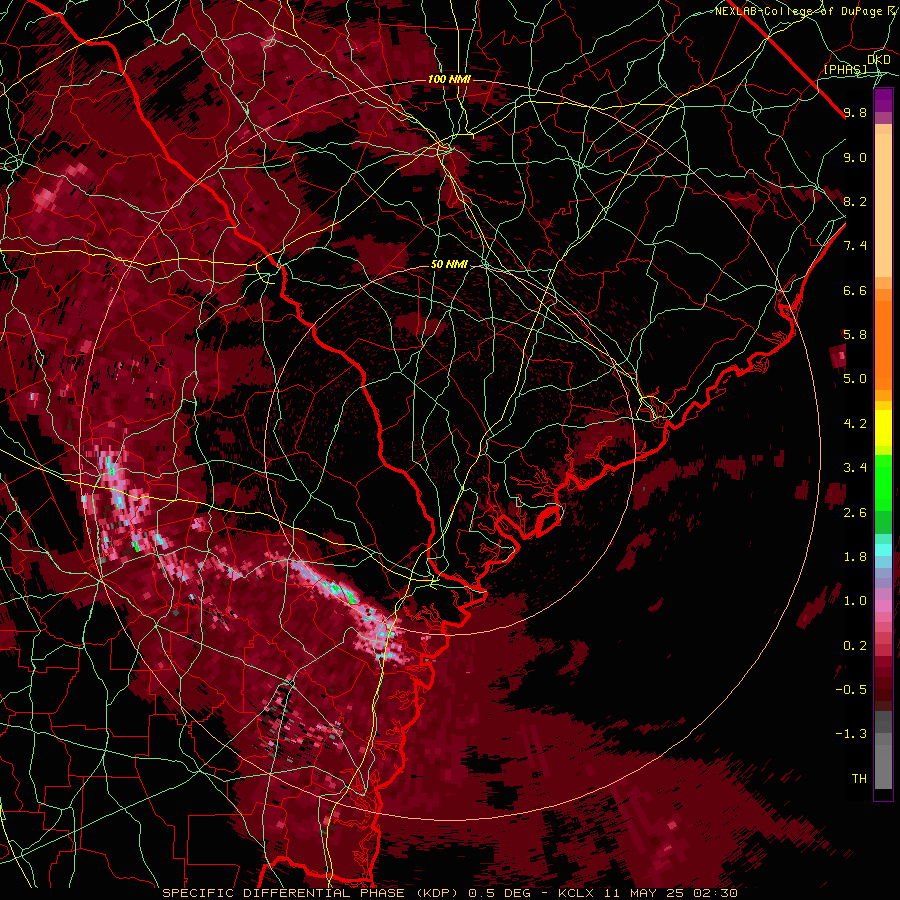
Task: Click the "100 NMI" range ring label
Action: [449, 79]
